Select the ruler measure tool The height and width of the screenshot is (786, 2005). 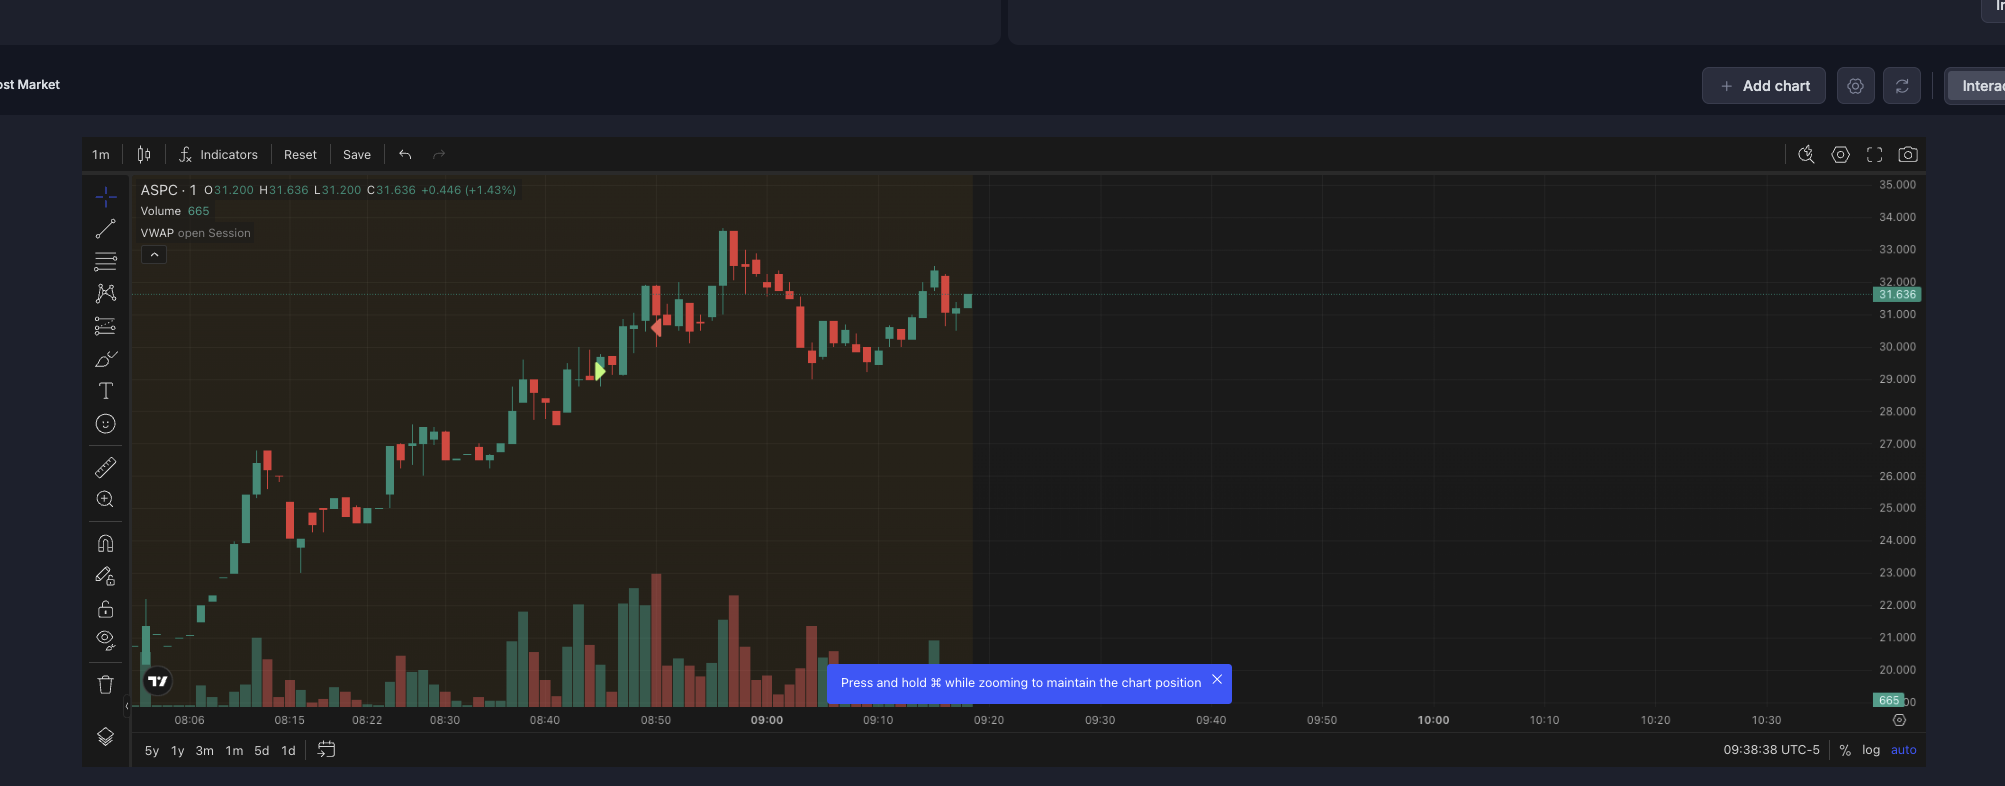point(105,467)
